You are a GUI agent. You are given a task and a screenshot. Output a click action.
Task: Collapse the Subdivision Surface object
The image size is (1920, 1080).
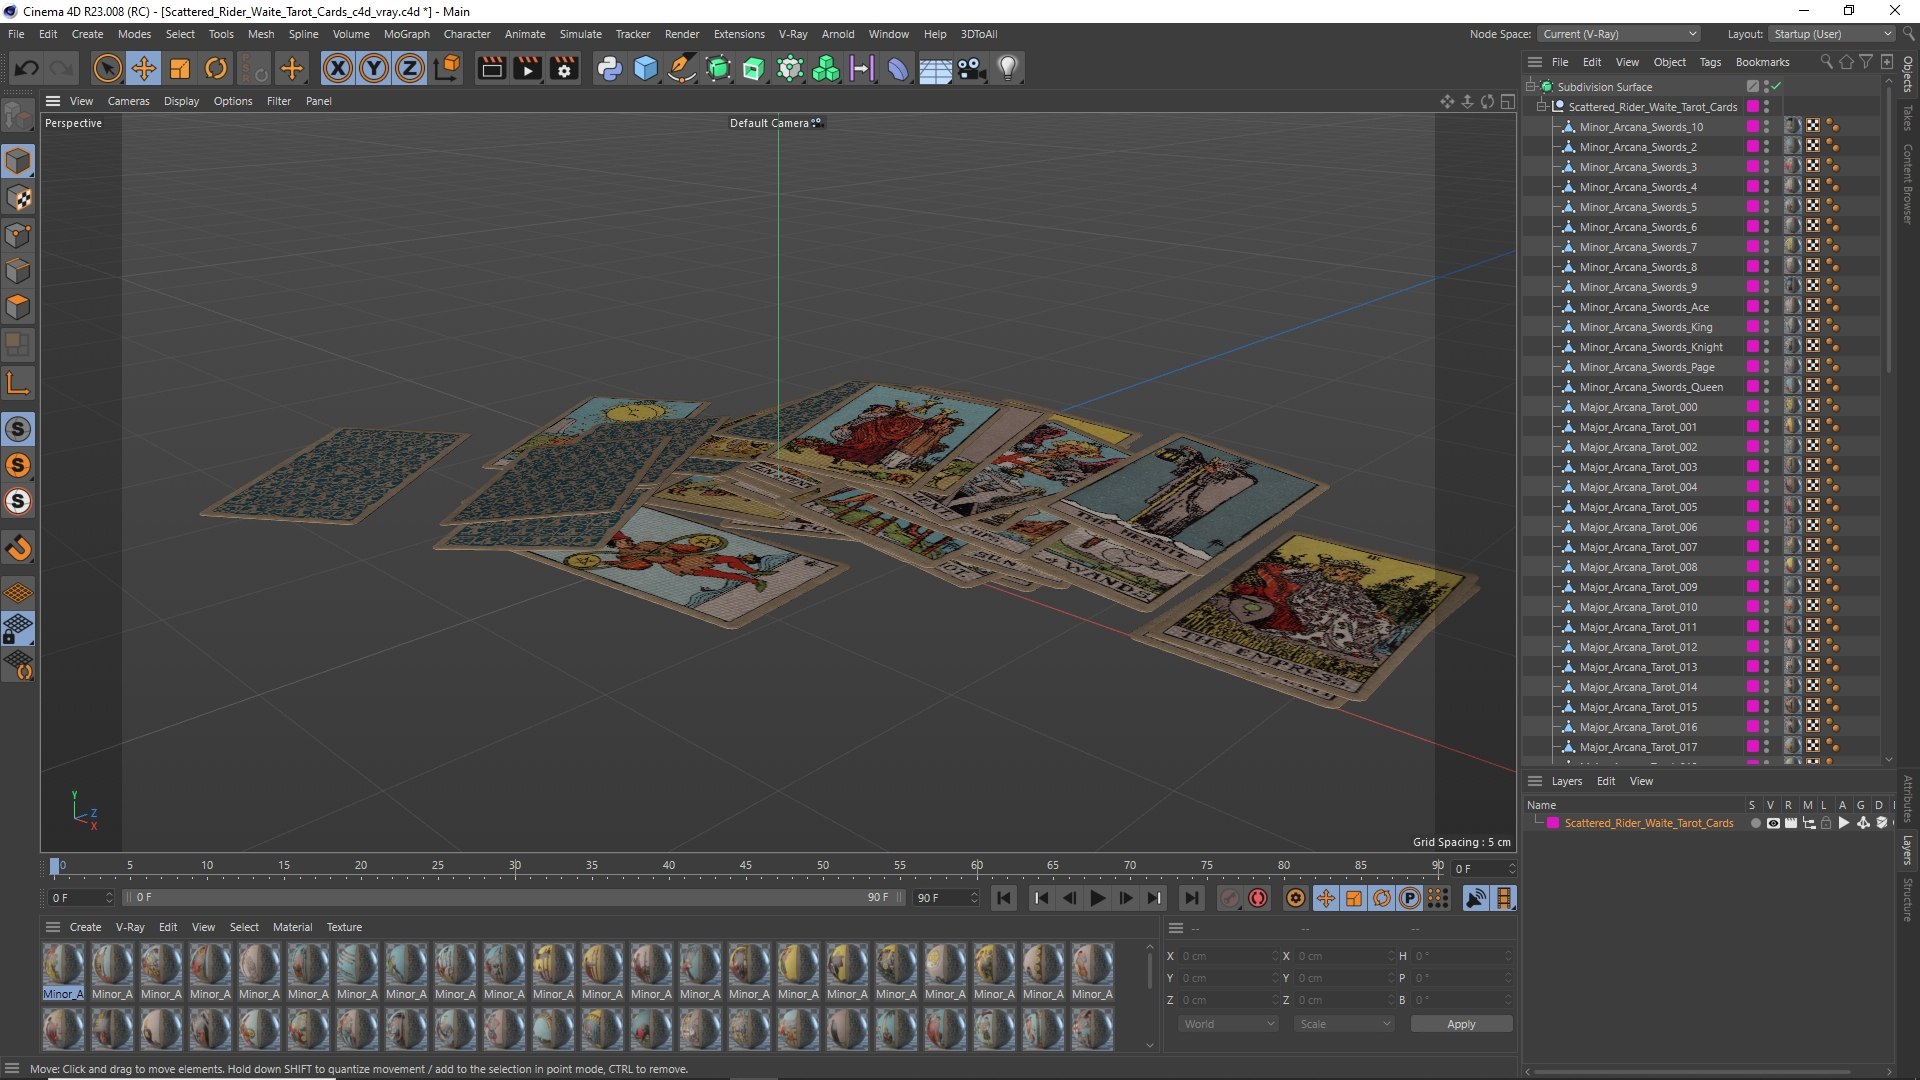click(1530, 86)
